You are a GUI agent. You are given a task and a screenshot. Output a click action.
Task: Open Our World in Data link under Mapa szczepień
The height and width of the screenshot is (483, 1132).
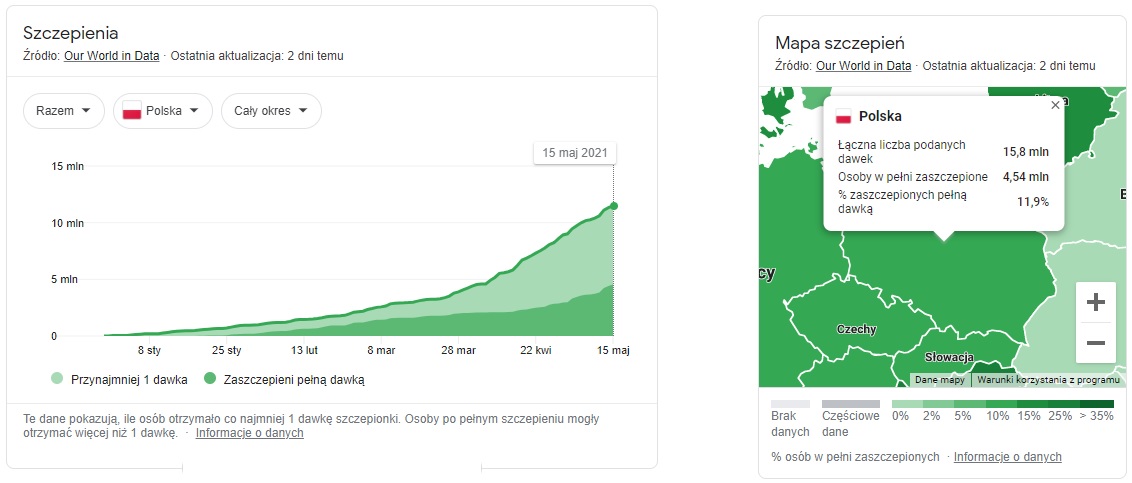click(x=863, y=66)
